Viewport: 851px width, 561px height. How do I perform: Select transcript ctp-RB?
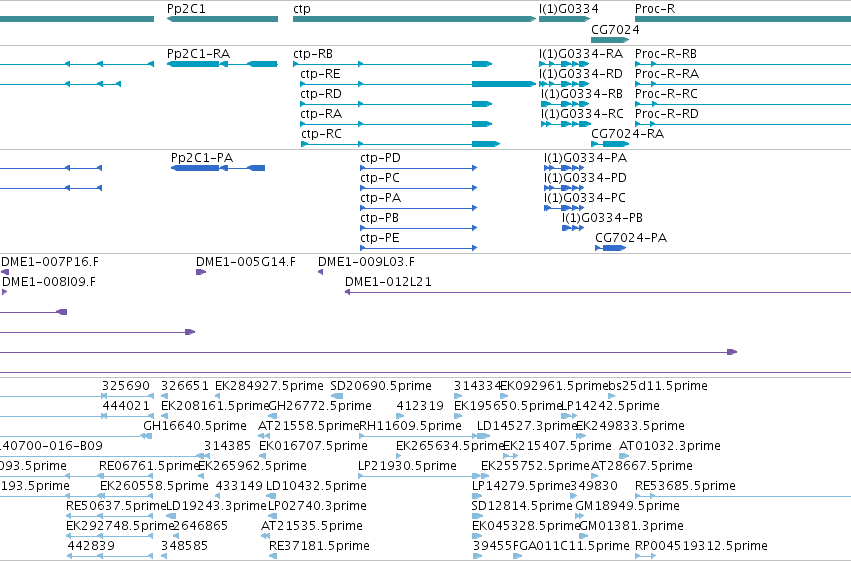click(313, 54)
